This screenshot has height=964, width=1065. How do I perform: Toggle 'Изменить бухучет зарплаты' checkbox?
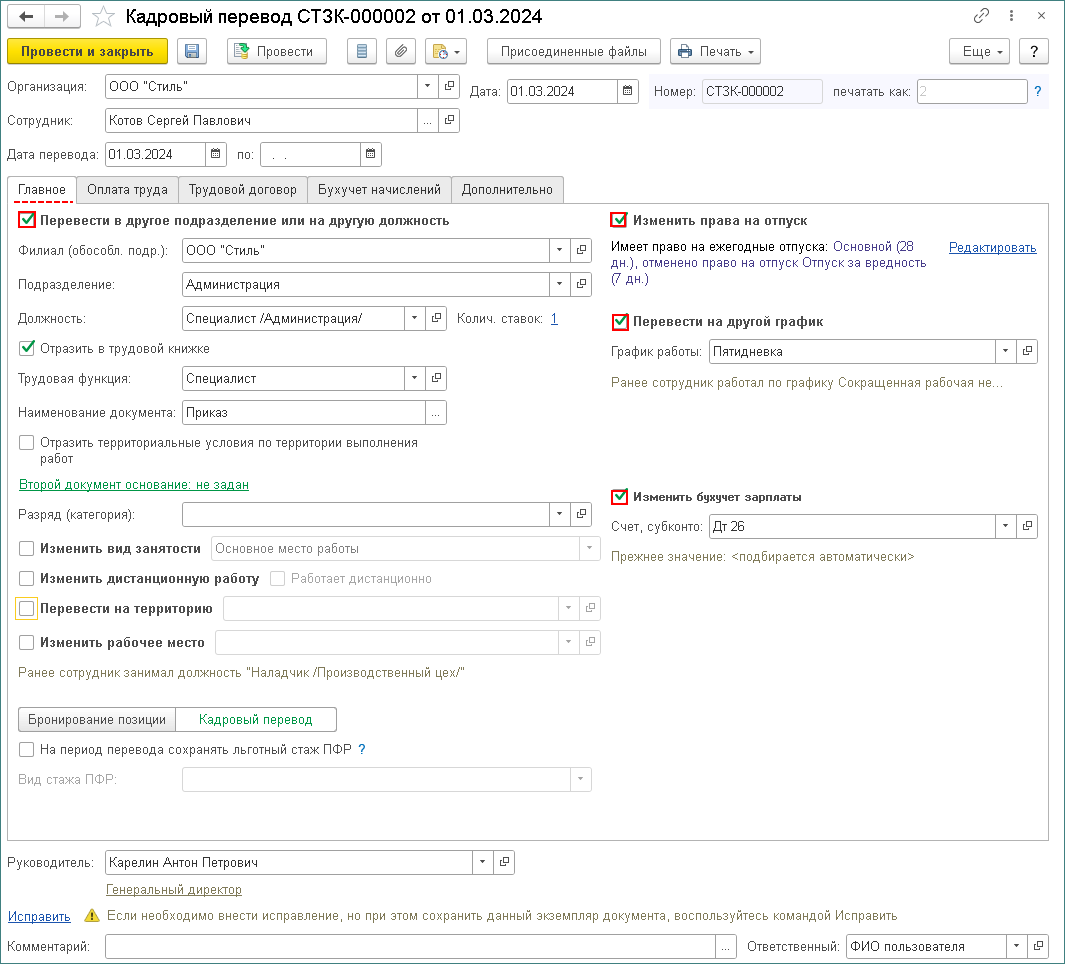click(619, 497)
